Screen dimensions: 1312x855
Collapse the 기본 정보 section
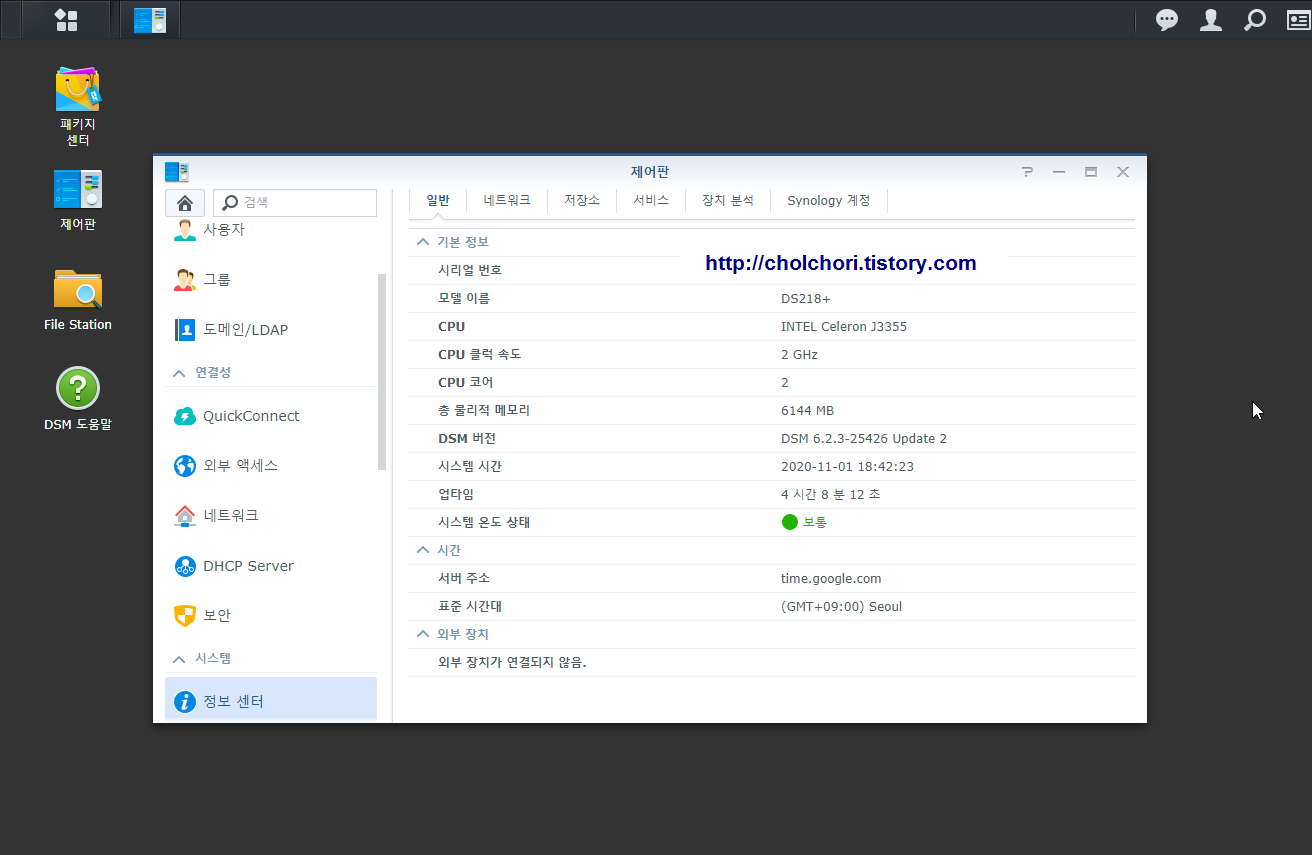[422, 242]
